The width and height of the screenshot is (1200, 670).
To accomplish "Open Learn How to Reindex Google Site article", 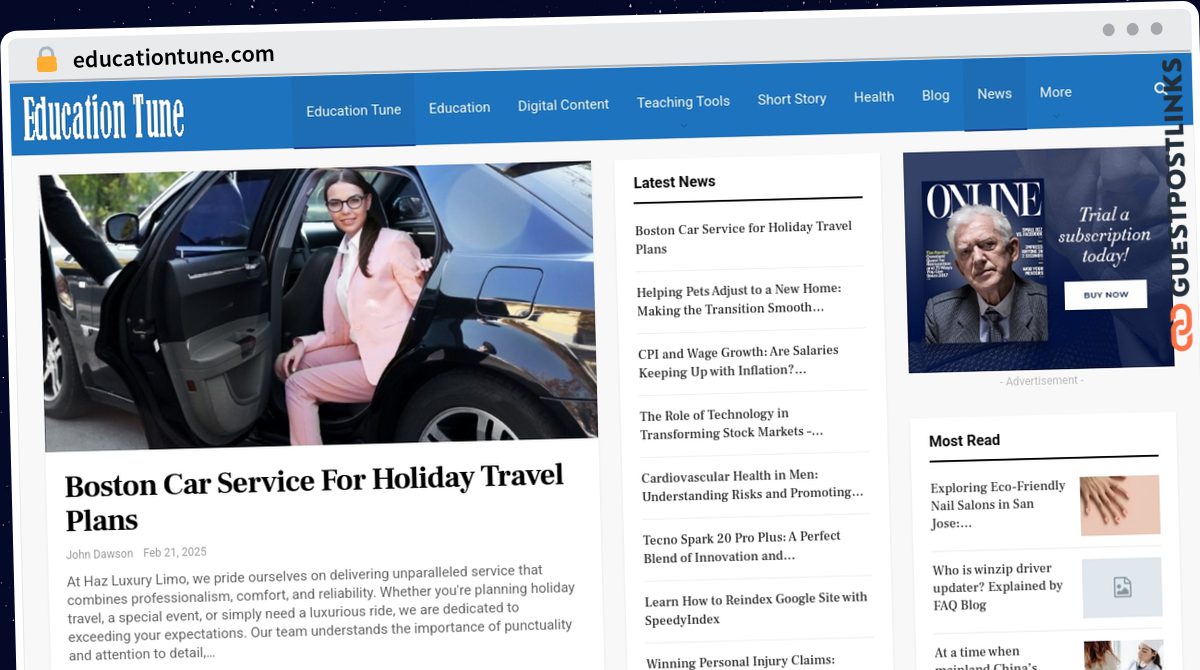I will pos(755,609).
